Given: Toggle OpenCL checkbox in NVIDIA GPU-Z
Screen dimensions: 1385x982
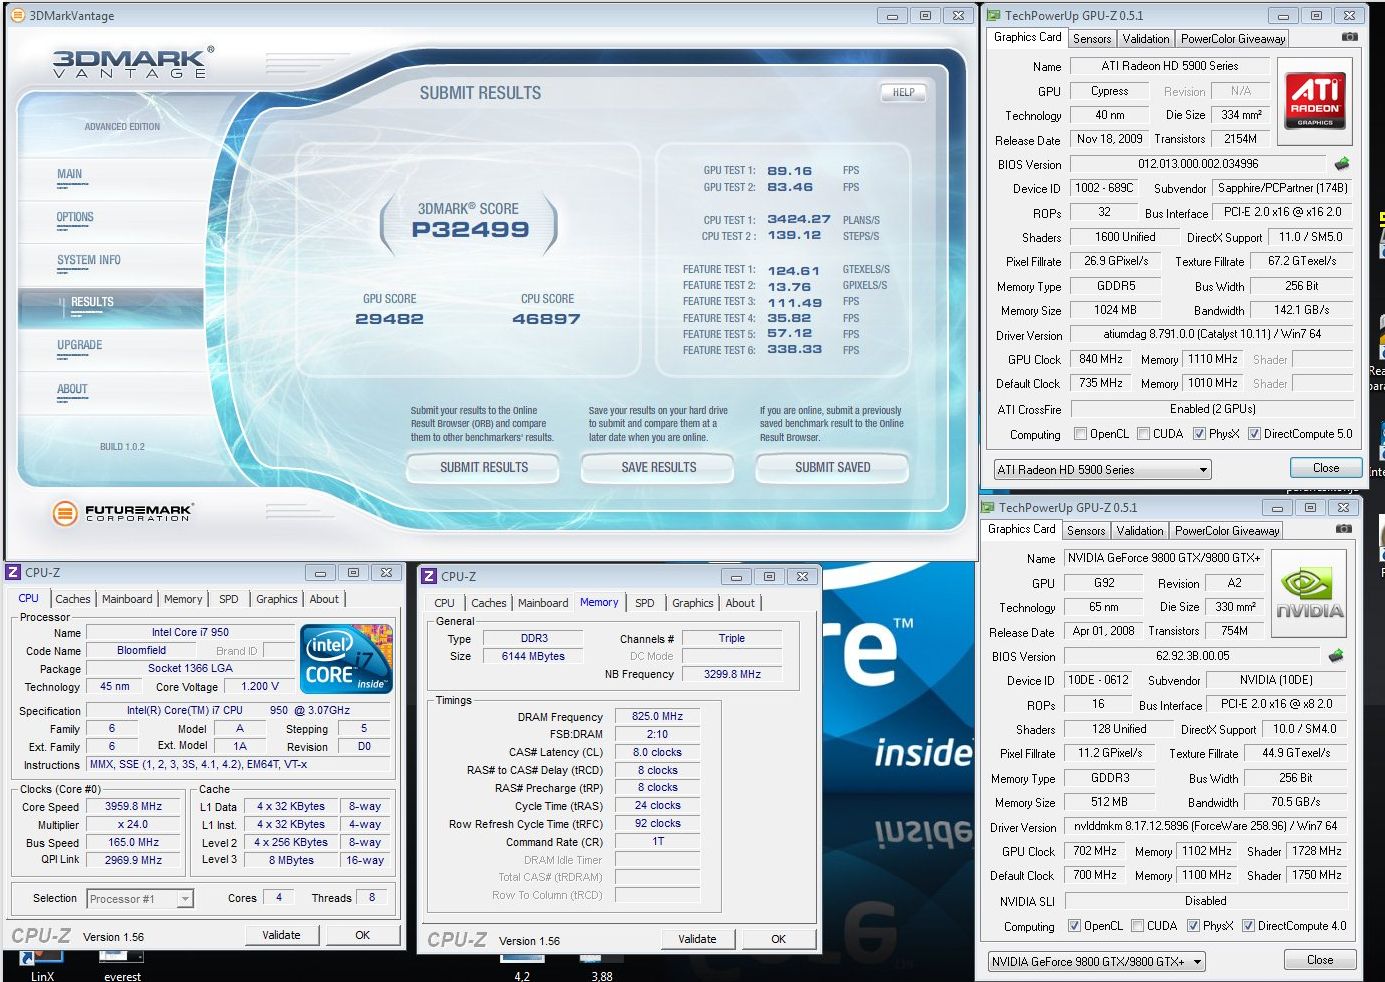Looking at the screenshot, I should 1074,926.
